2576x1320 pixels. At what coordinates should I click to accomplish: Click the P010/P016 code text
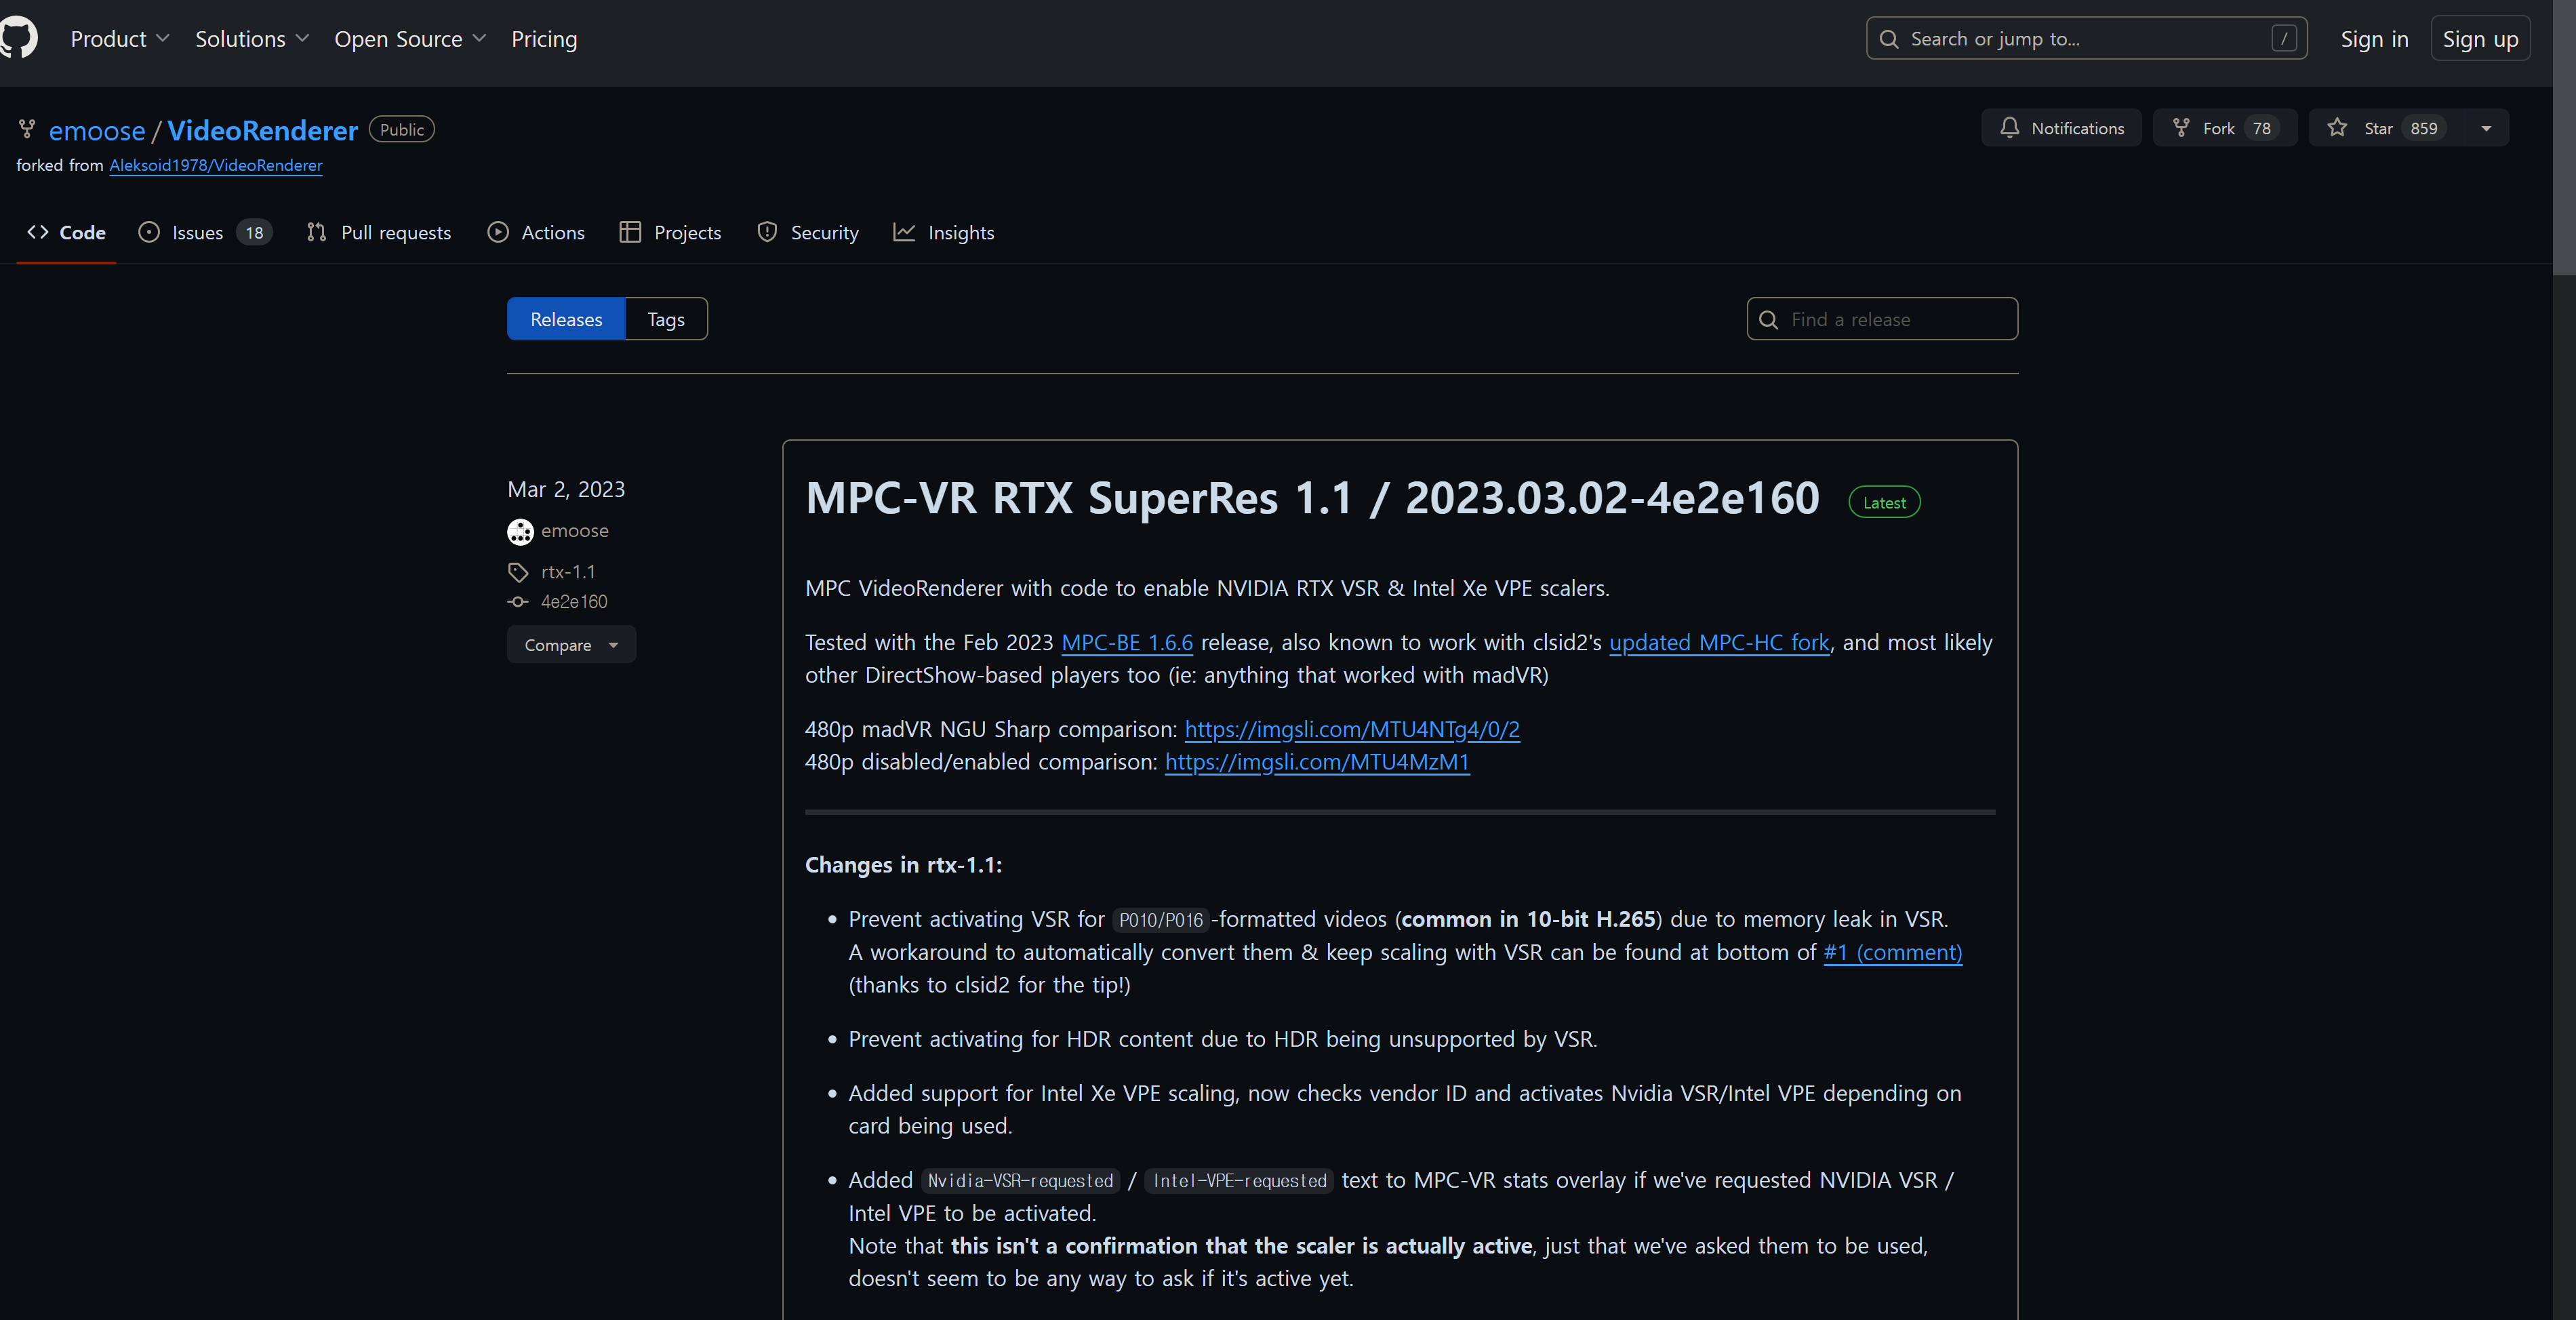click(x=1160, y=920)
